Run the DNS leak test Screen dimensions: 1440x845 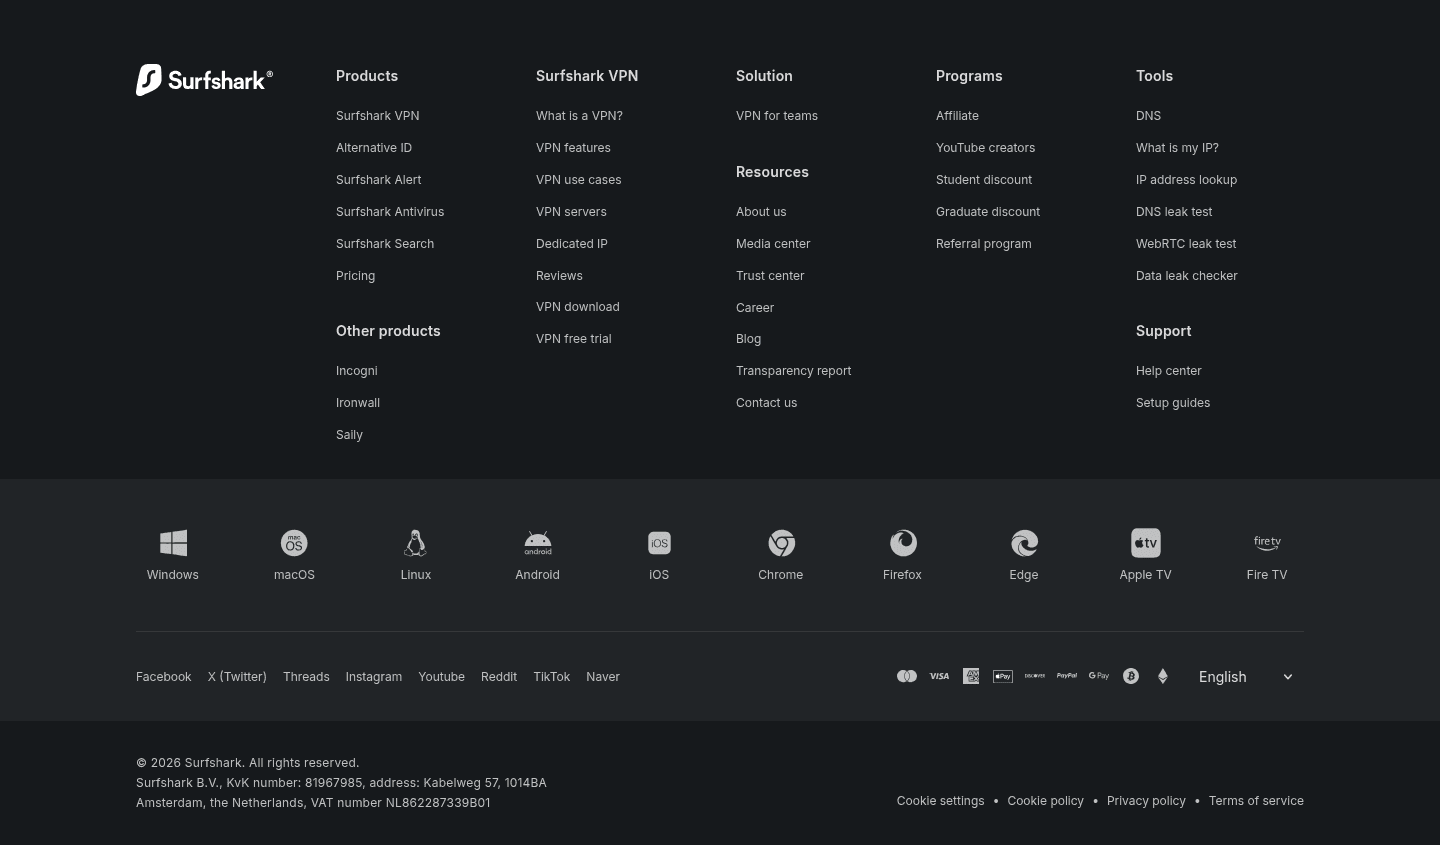click(x=1174, y=212)
